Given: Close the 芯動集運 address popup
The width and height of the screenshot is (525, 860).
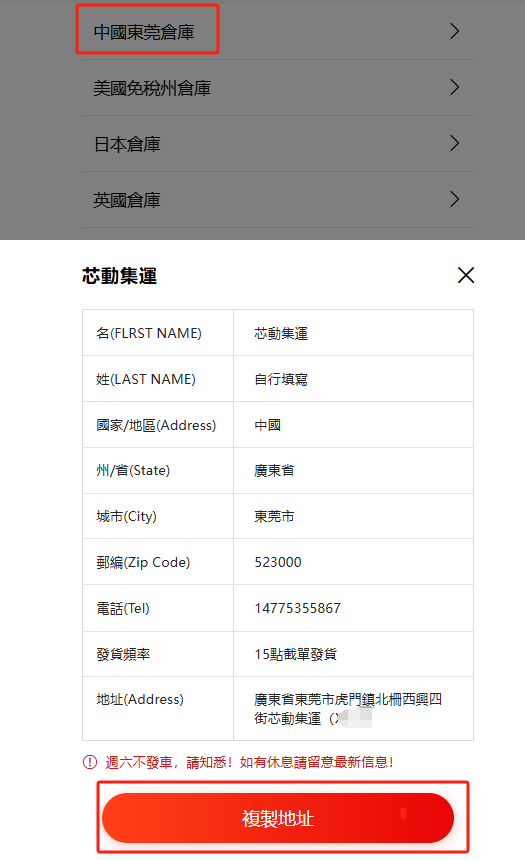Looking at the screenshot, I should coord(466,275).
